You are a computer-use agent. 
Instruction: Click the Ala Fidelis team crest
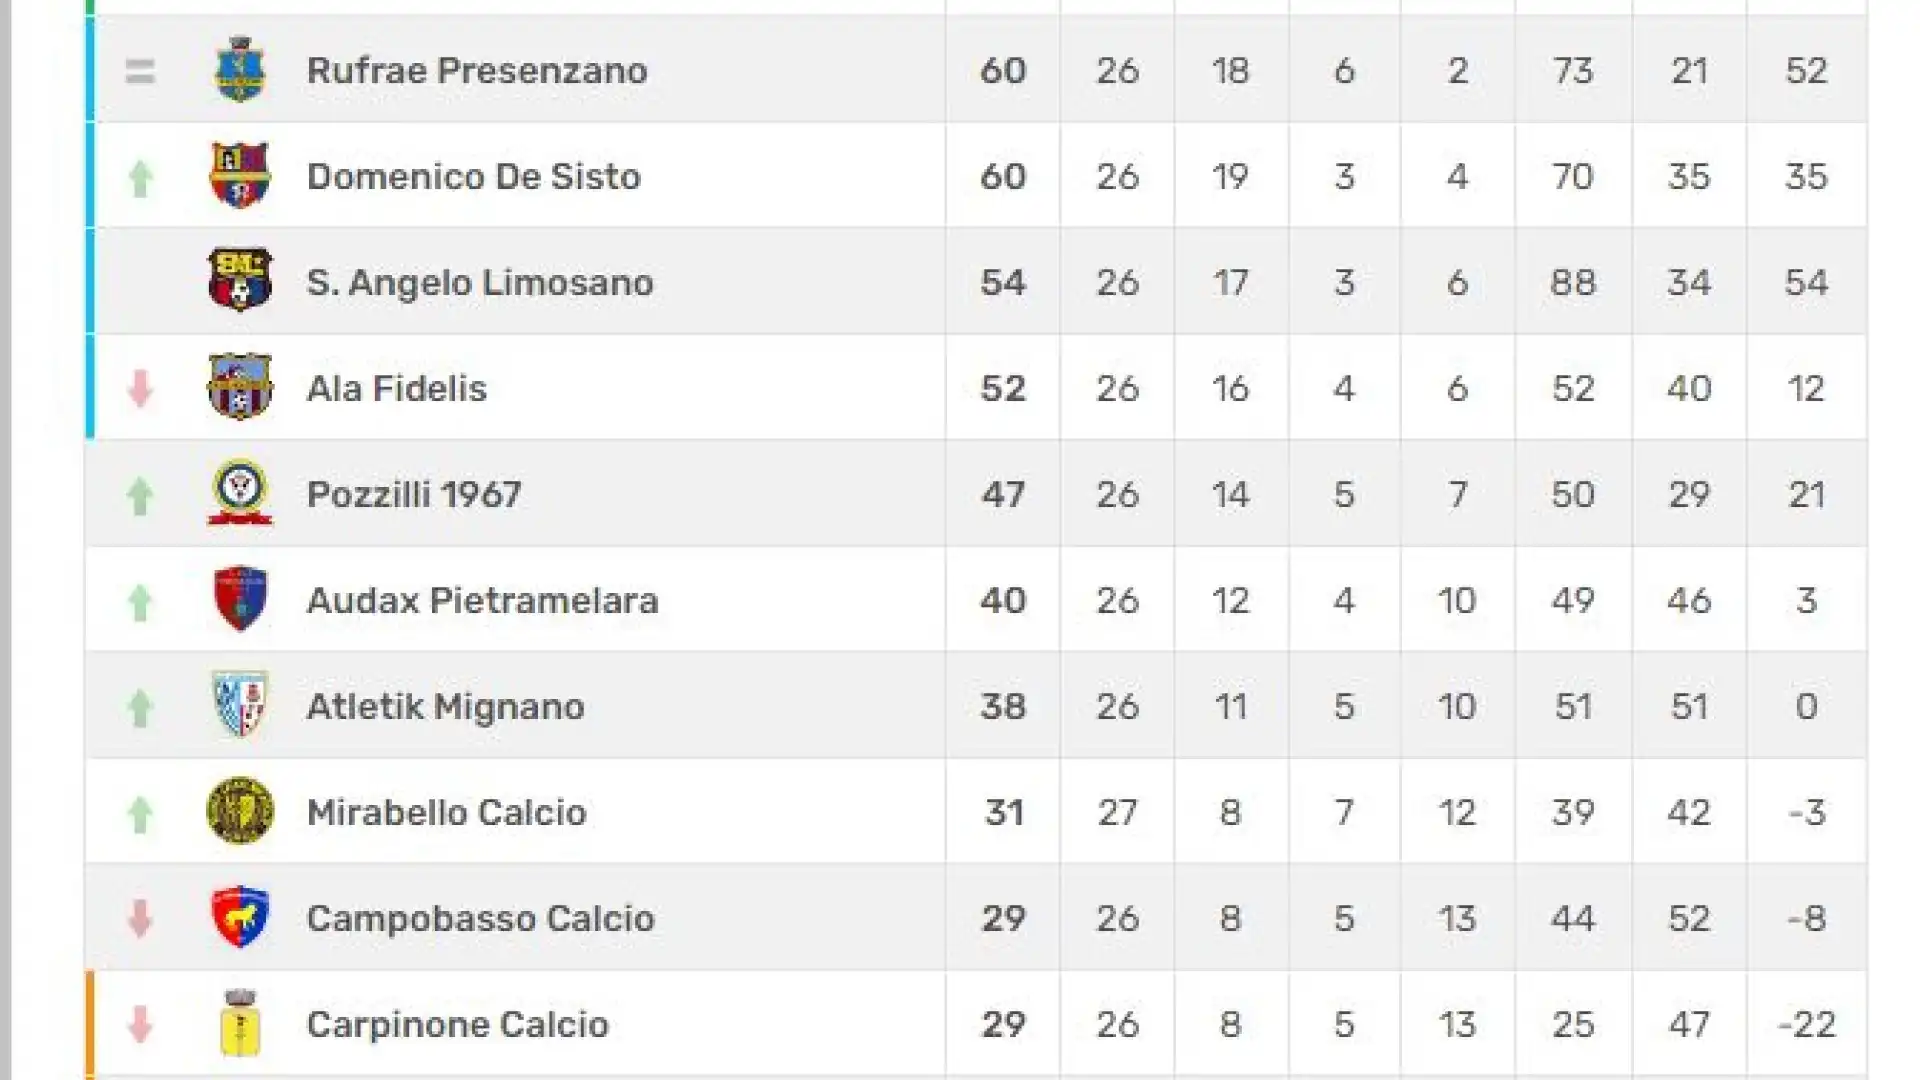click(x=240, y=387)
